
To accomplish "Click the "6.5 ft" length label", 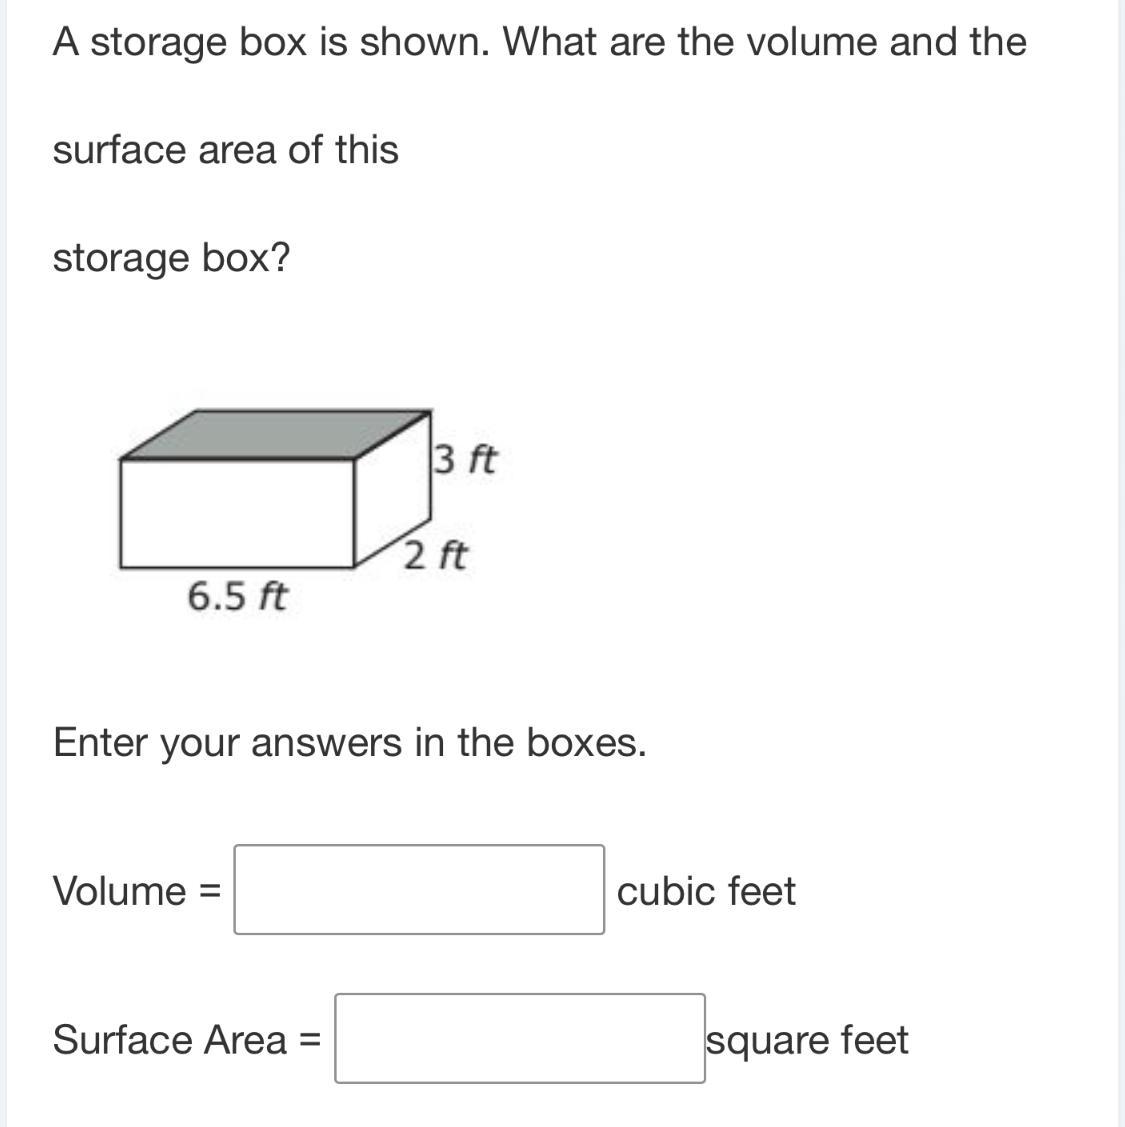I will 237,597.
